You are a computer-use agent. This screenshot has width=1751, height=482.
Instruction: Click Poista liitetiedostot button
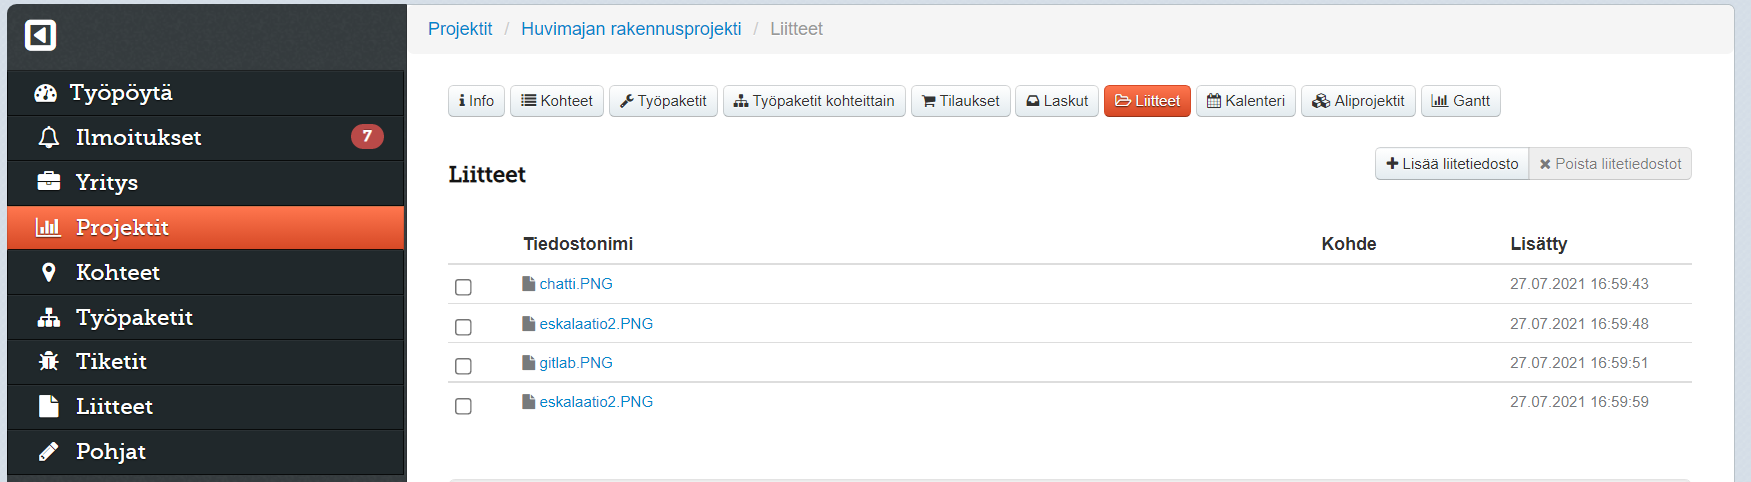pyautogui.click(x=1610, y=164)
